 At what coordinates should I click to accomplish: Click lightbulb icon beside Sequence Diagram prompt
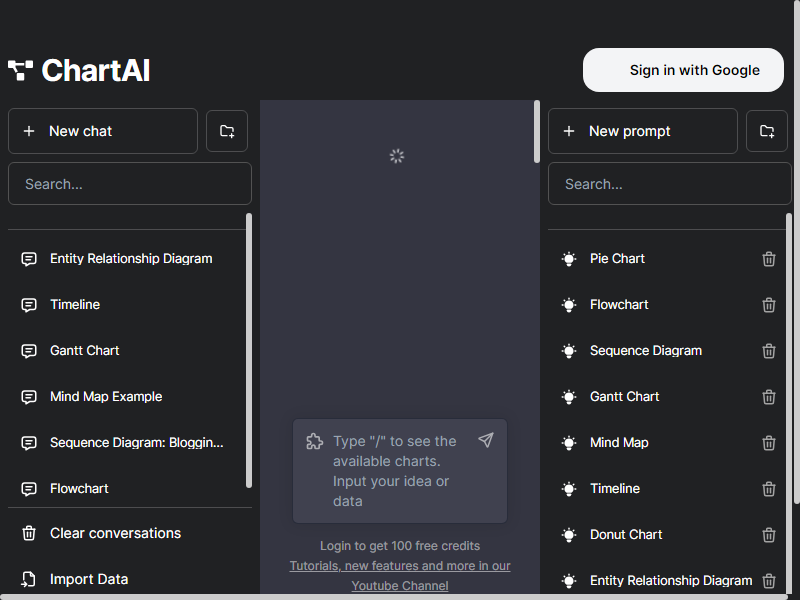pos(569,351)
